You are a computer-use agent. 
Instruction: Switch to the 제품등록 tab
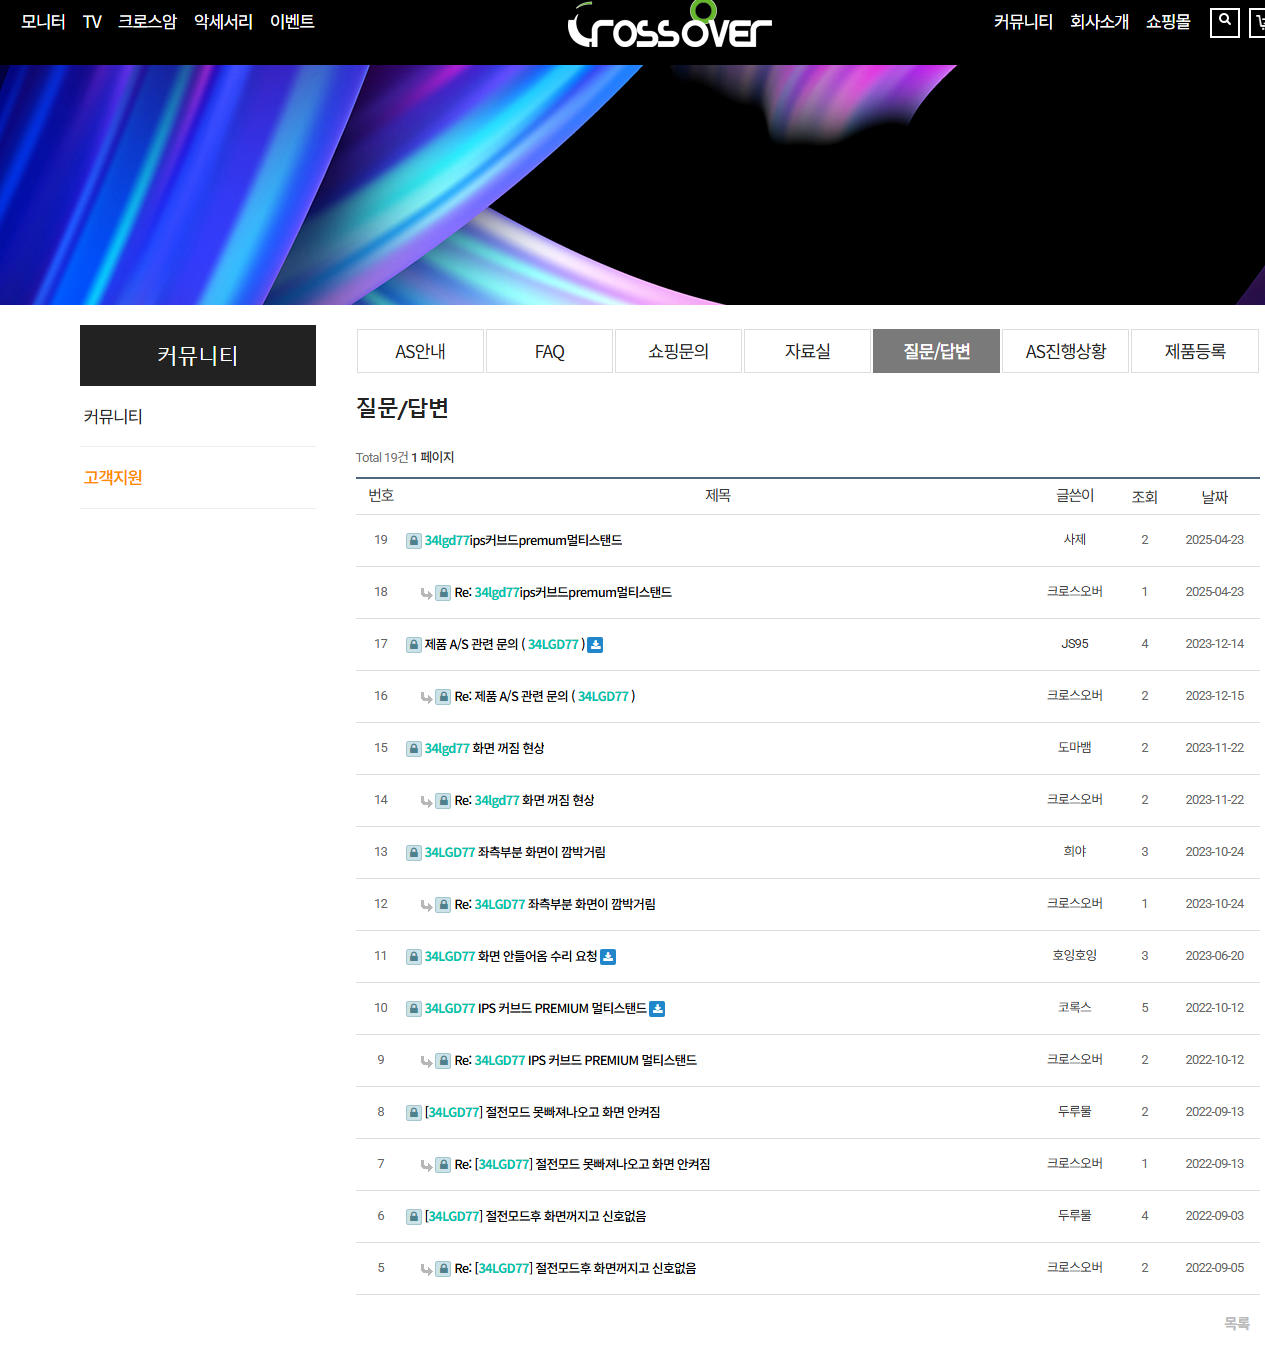(1194, 351)
